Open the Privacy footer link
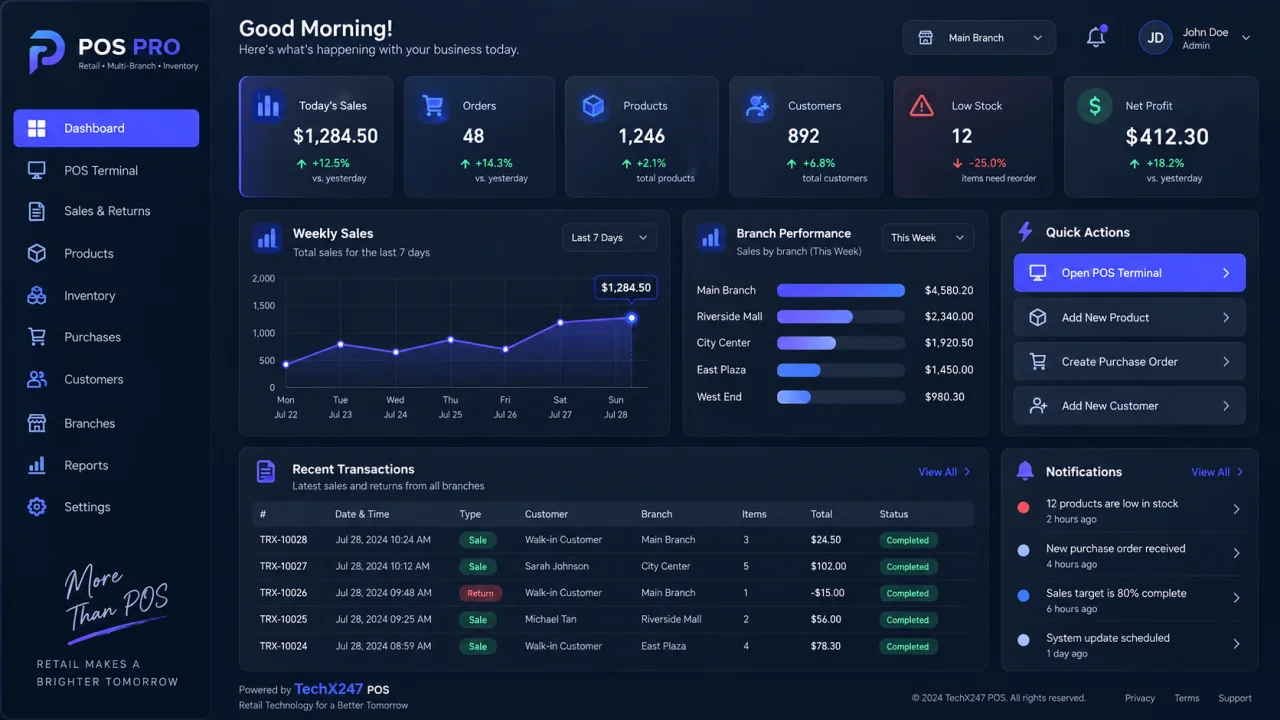 [1140, 698]
